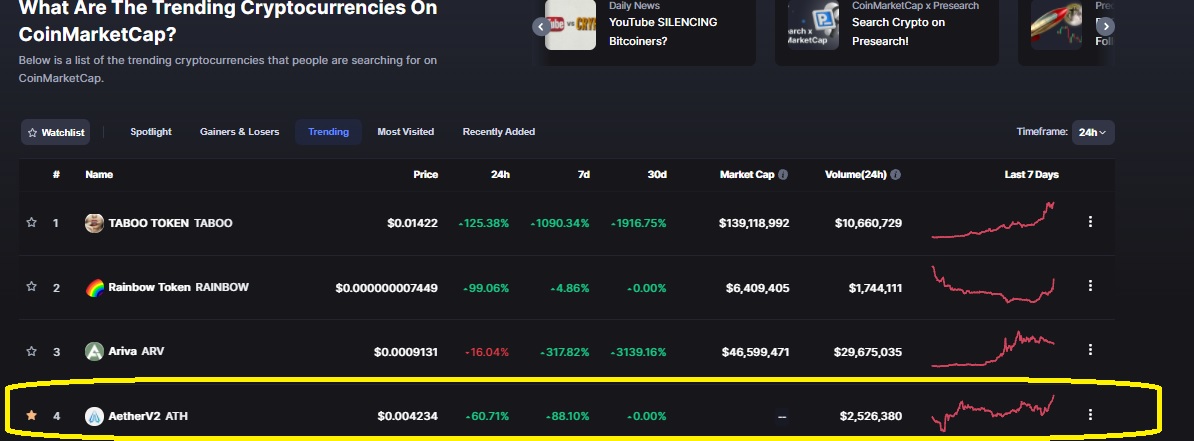This screenshot has height=441, width=1194.
Task: Click Ariva market cap $46,599,471
Action: tap(755, 352)
